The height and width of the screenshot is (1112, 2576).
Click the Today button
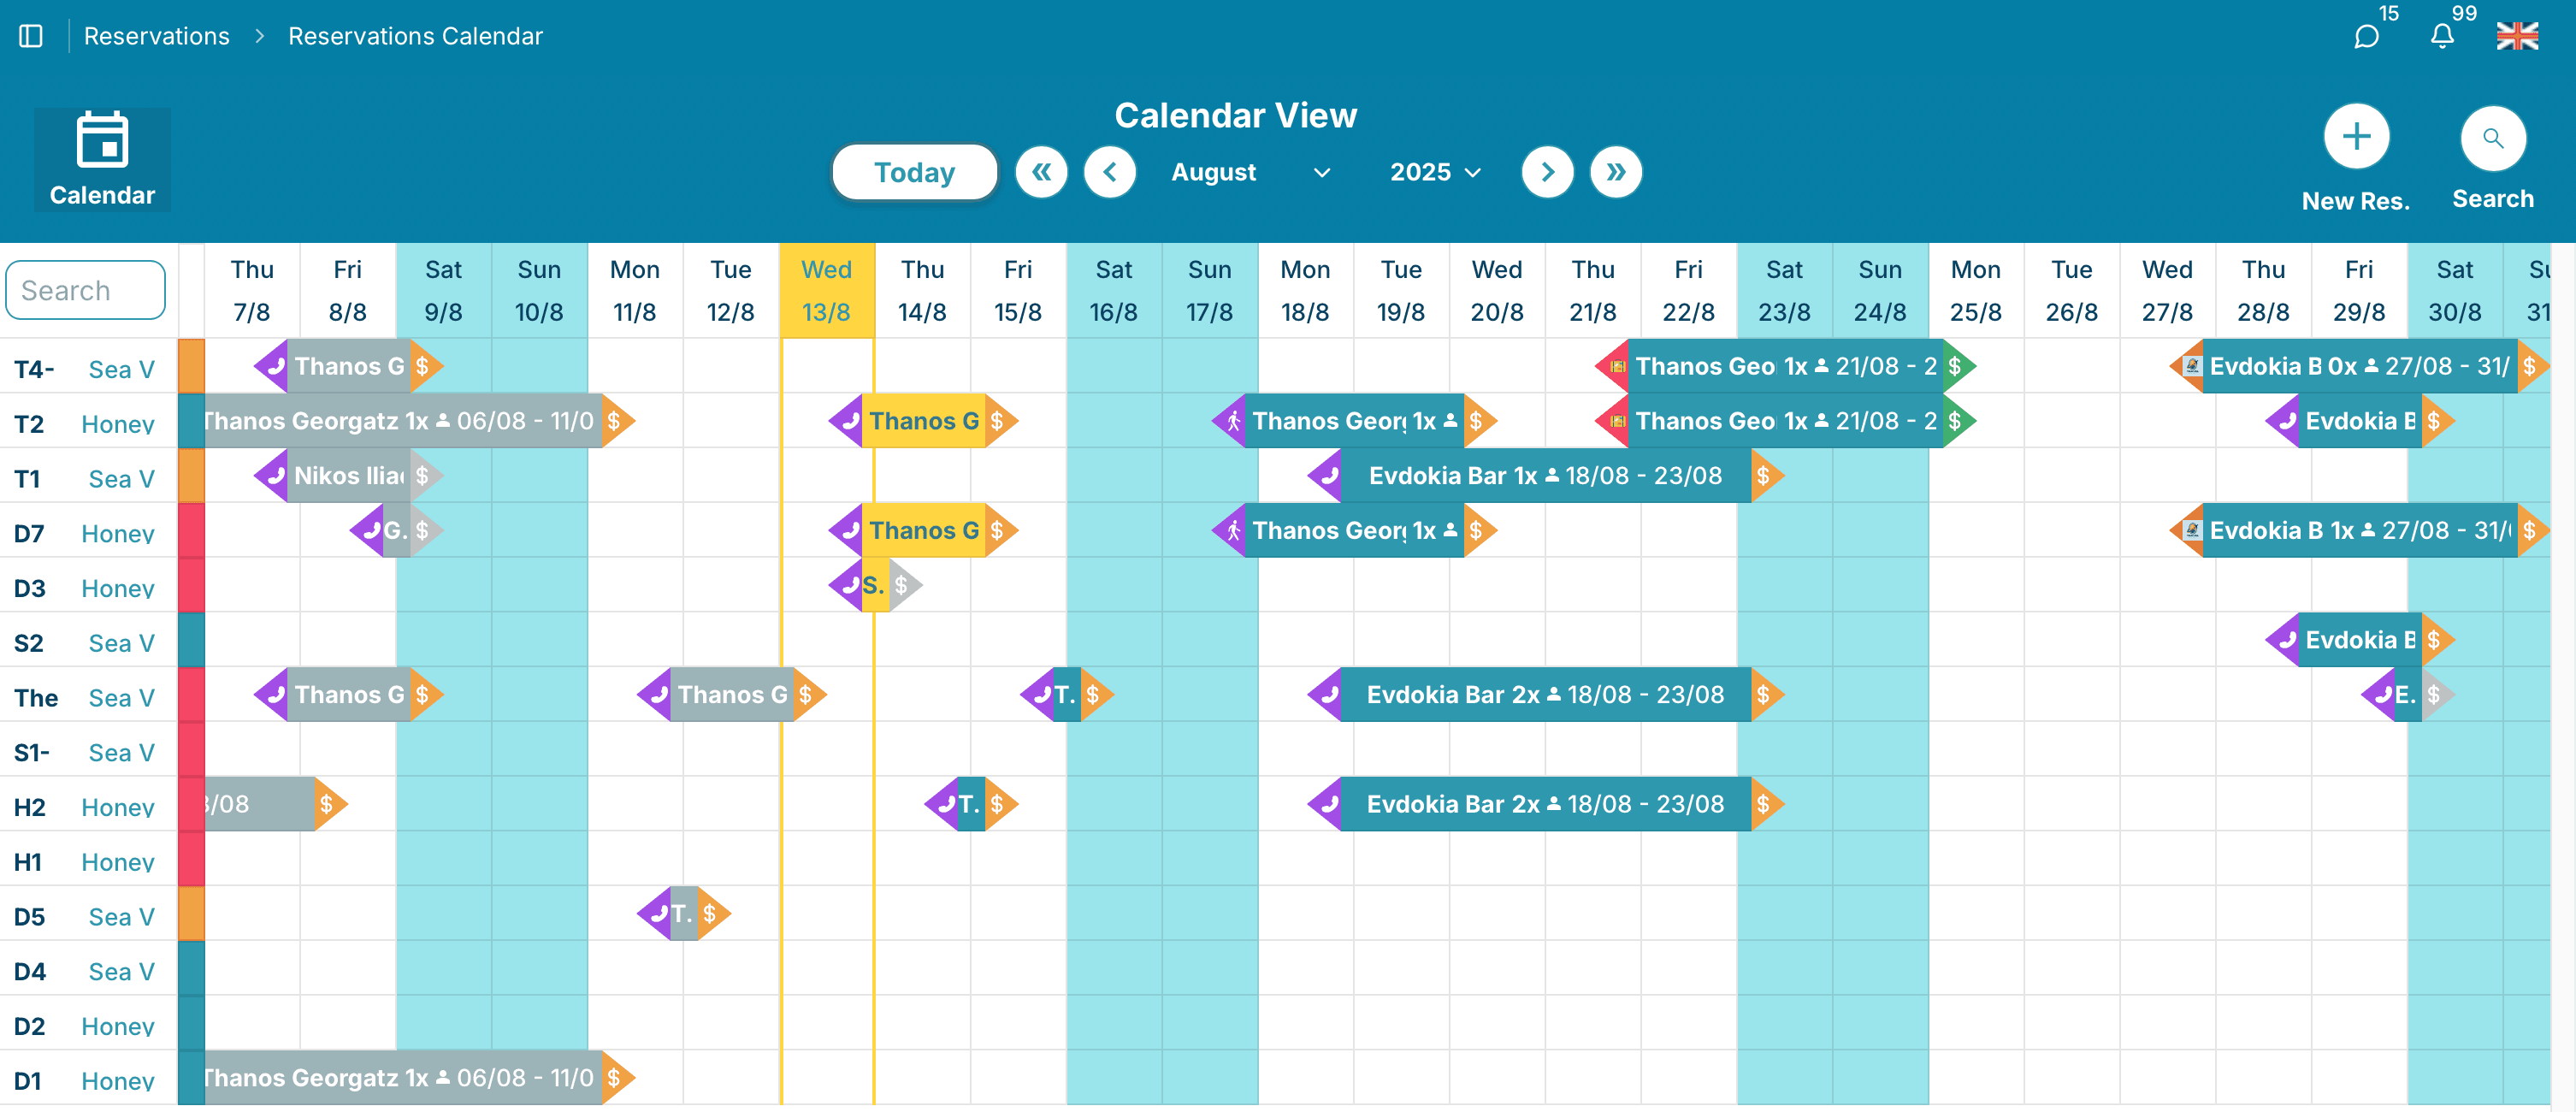pos(914,172)
